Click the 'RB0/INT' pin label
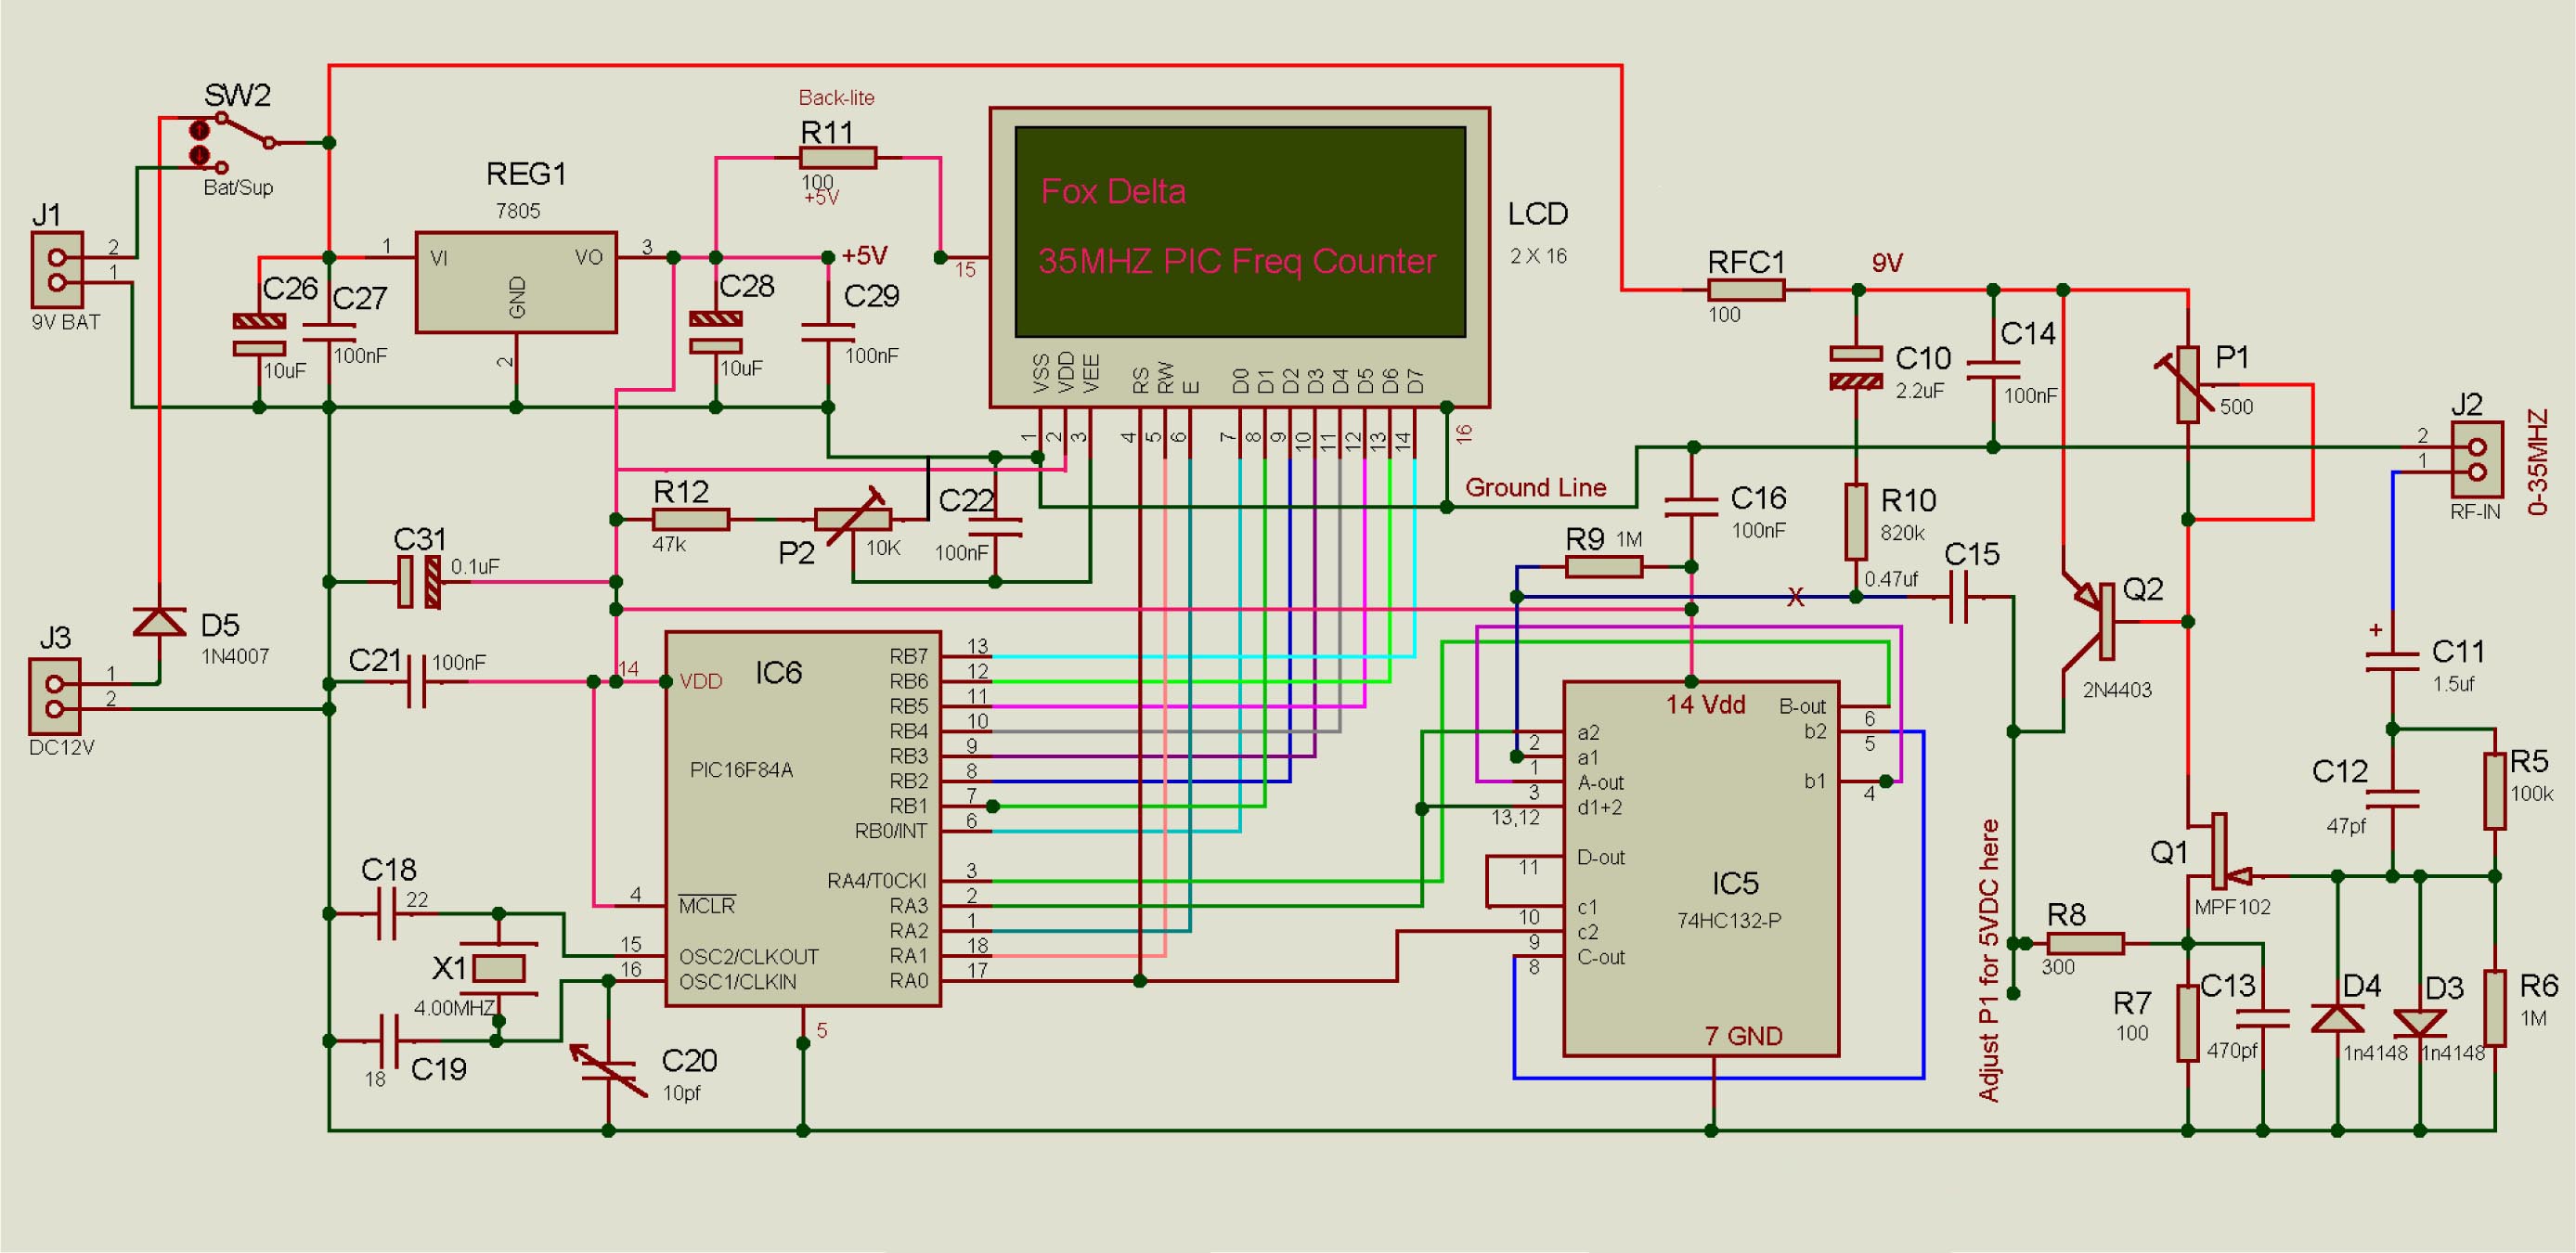Viewport: 2576px width, 1253px height. click(890, 831)
